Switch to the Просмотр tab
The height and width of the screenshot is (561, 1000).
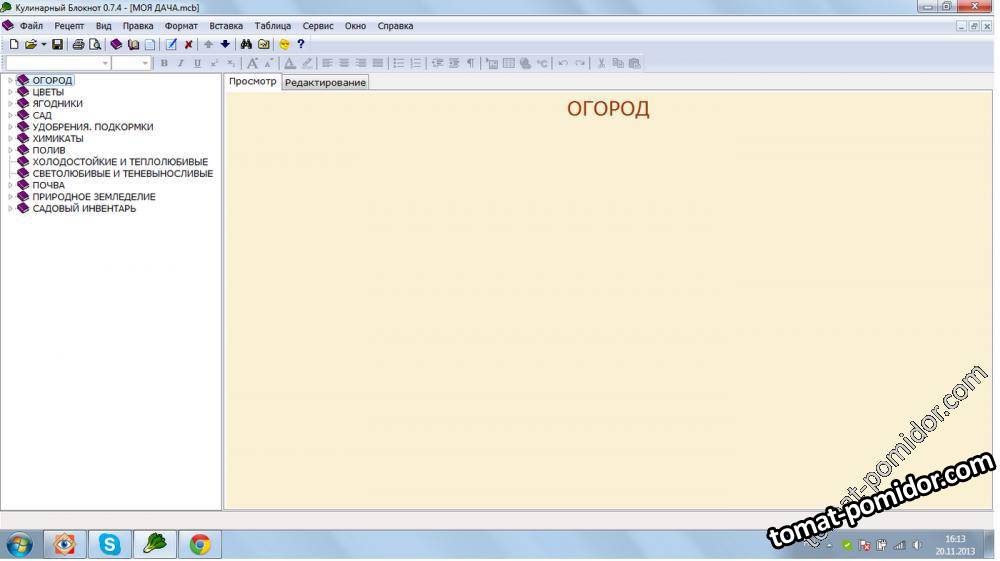[253, 82]
